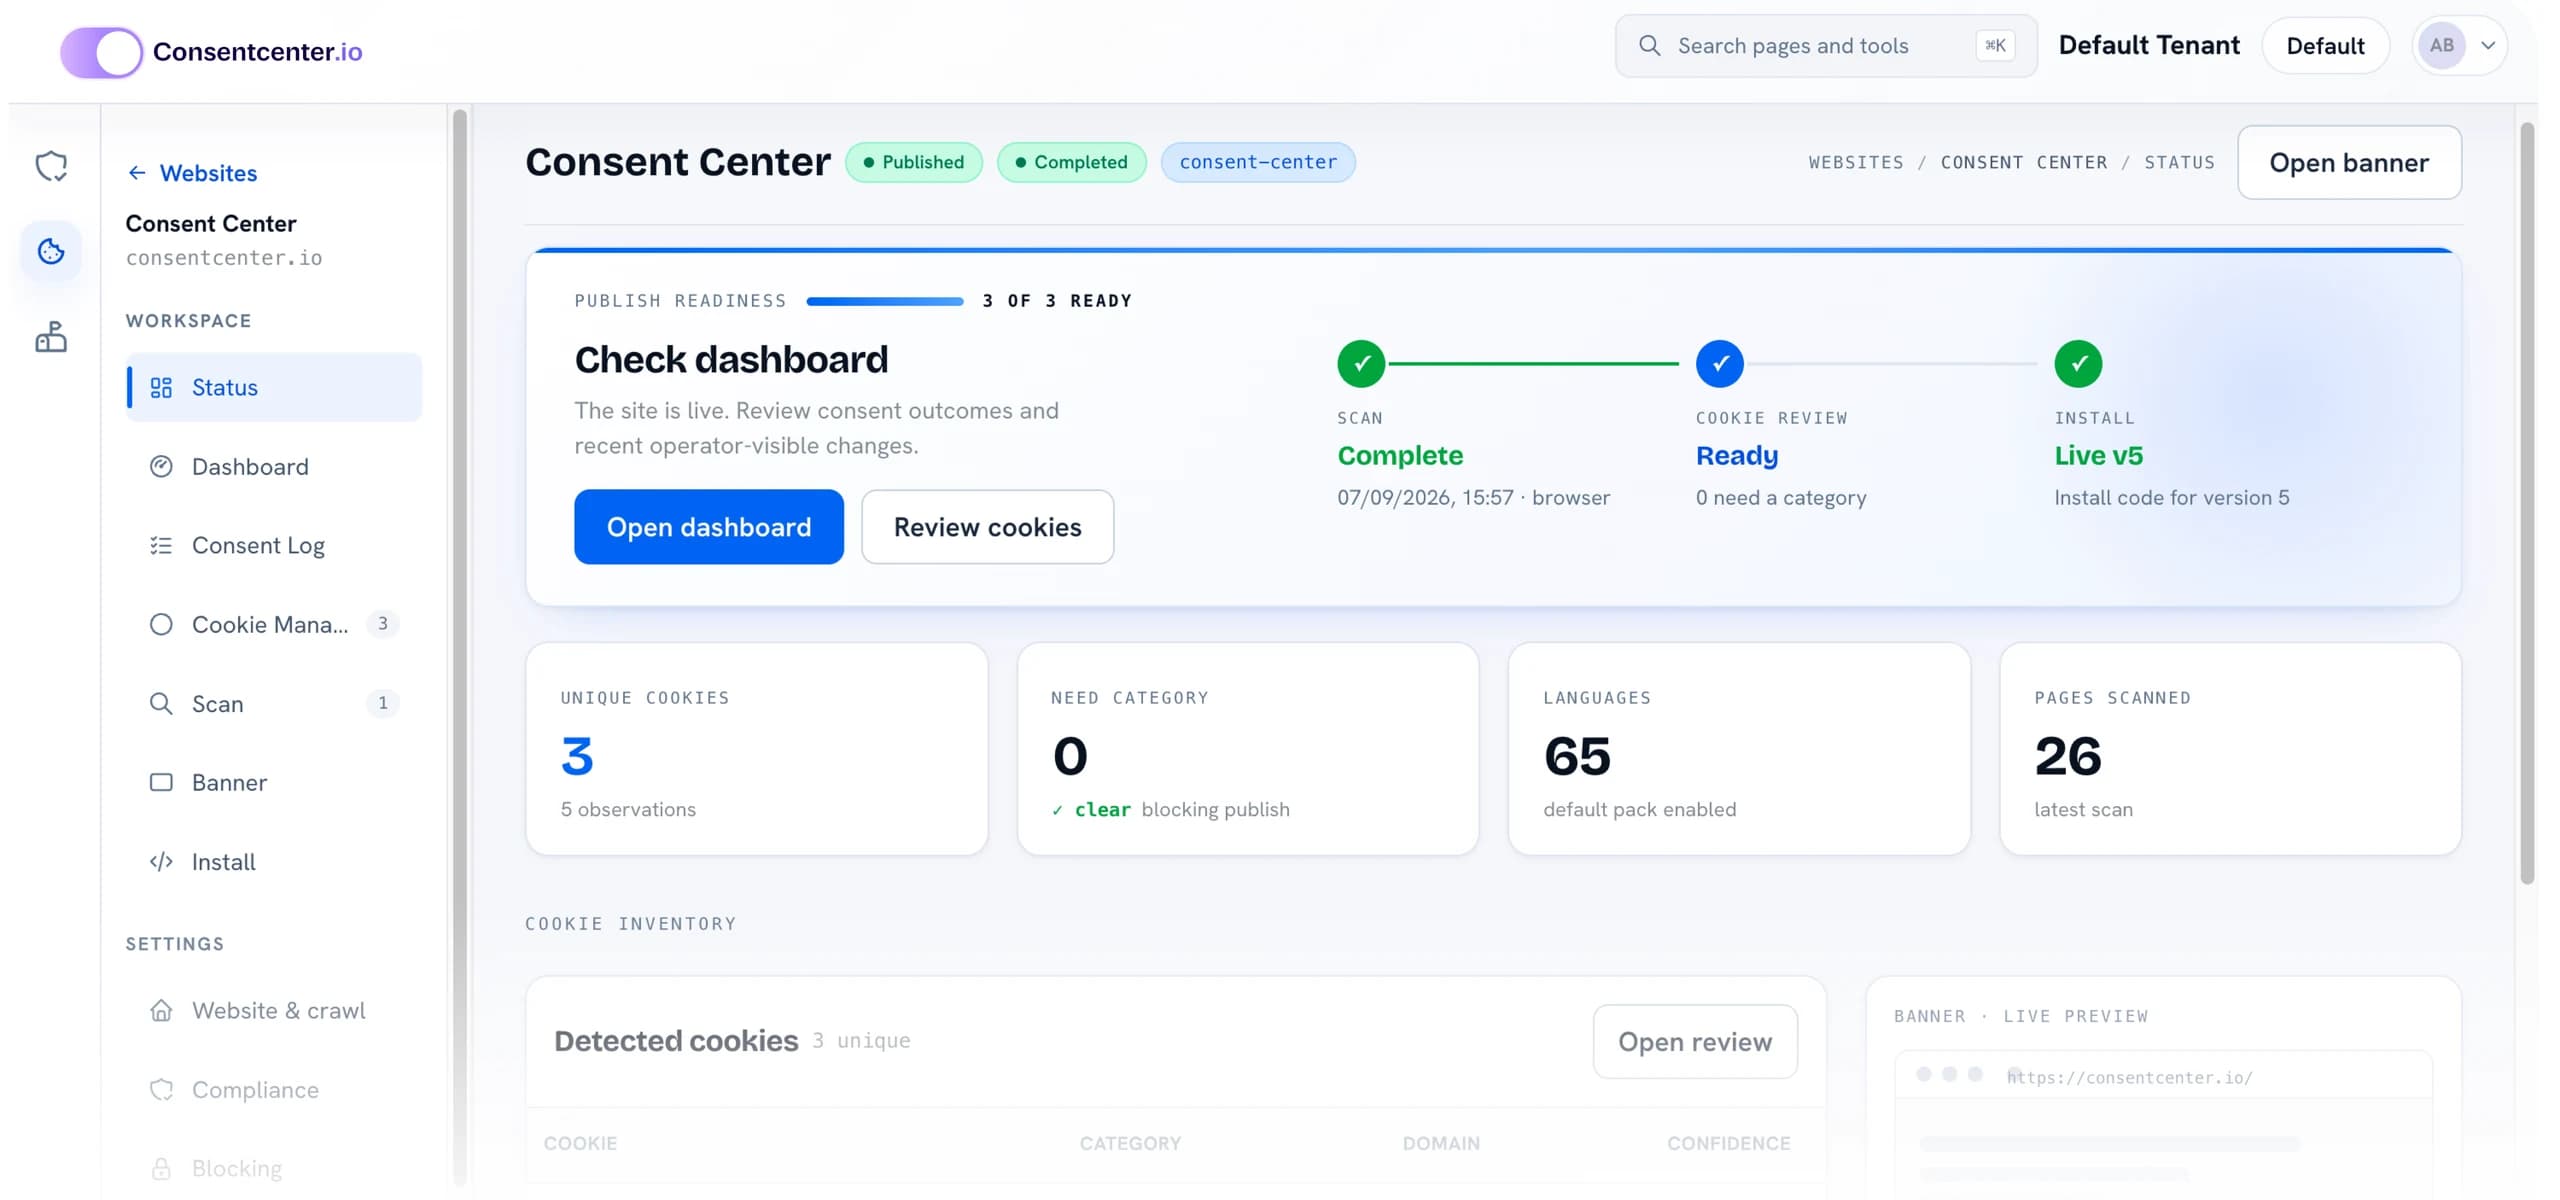This screenshot has height=1200, width=2560.
Task: Open Cookie Manager in sidebar
Action: point(274,625)
